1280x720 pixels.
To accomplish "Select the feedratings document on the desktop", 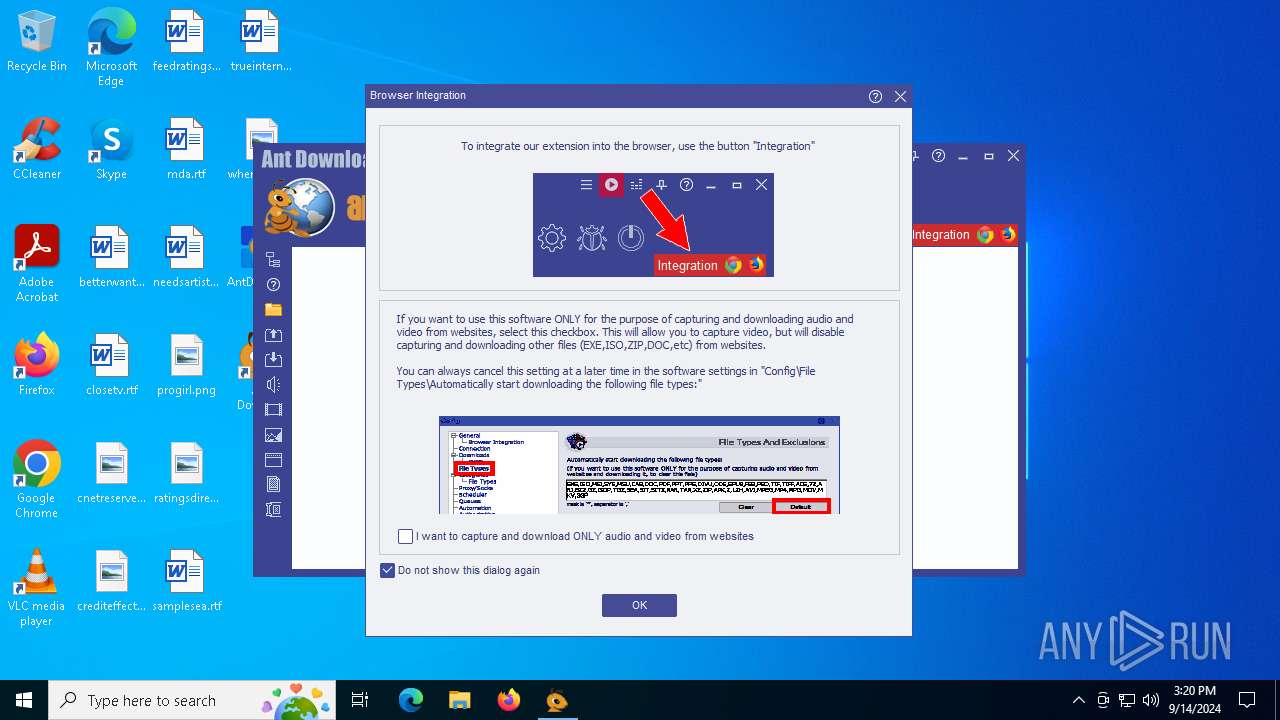I will tap(186, 42).
